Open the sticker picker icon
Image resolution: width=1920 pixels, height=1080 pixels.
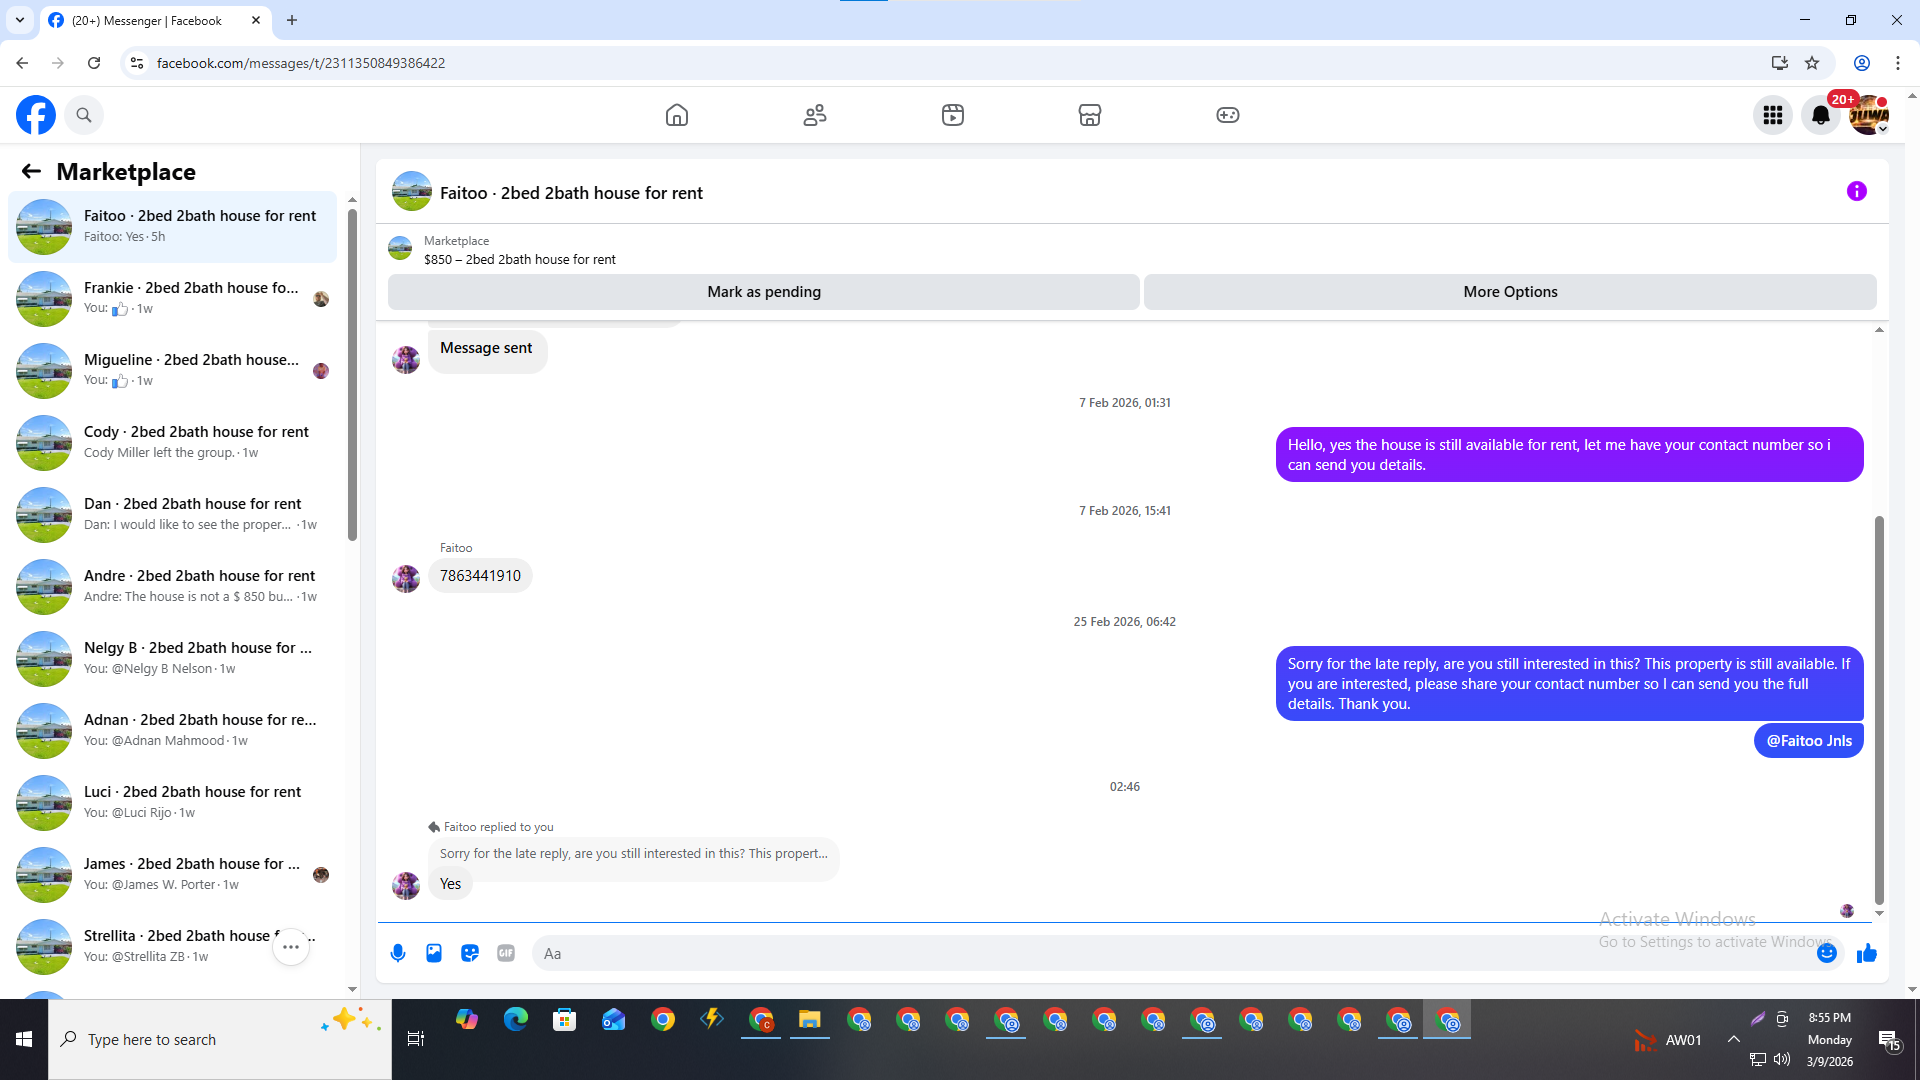470,953
